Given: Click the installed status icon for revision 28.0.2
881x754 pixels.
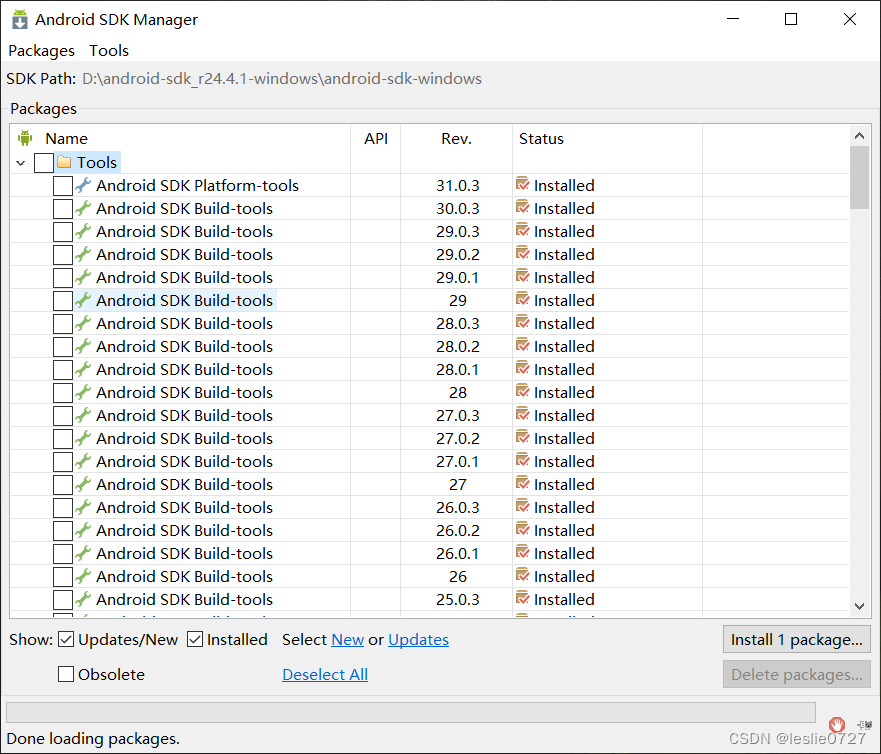Looking at the screenshot, I should pos(523,346).
